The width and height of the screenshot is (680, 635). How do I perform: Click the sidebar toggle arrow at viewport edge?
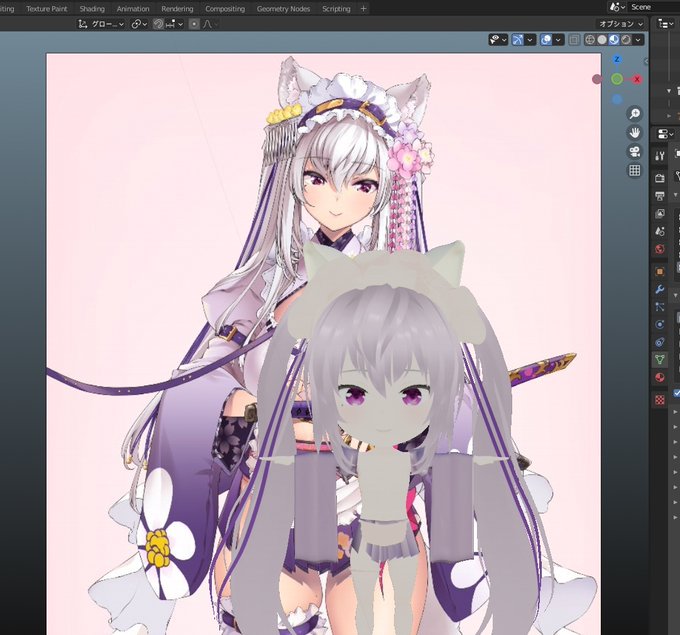click(646, 61)
